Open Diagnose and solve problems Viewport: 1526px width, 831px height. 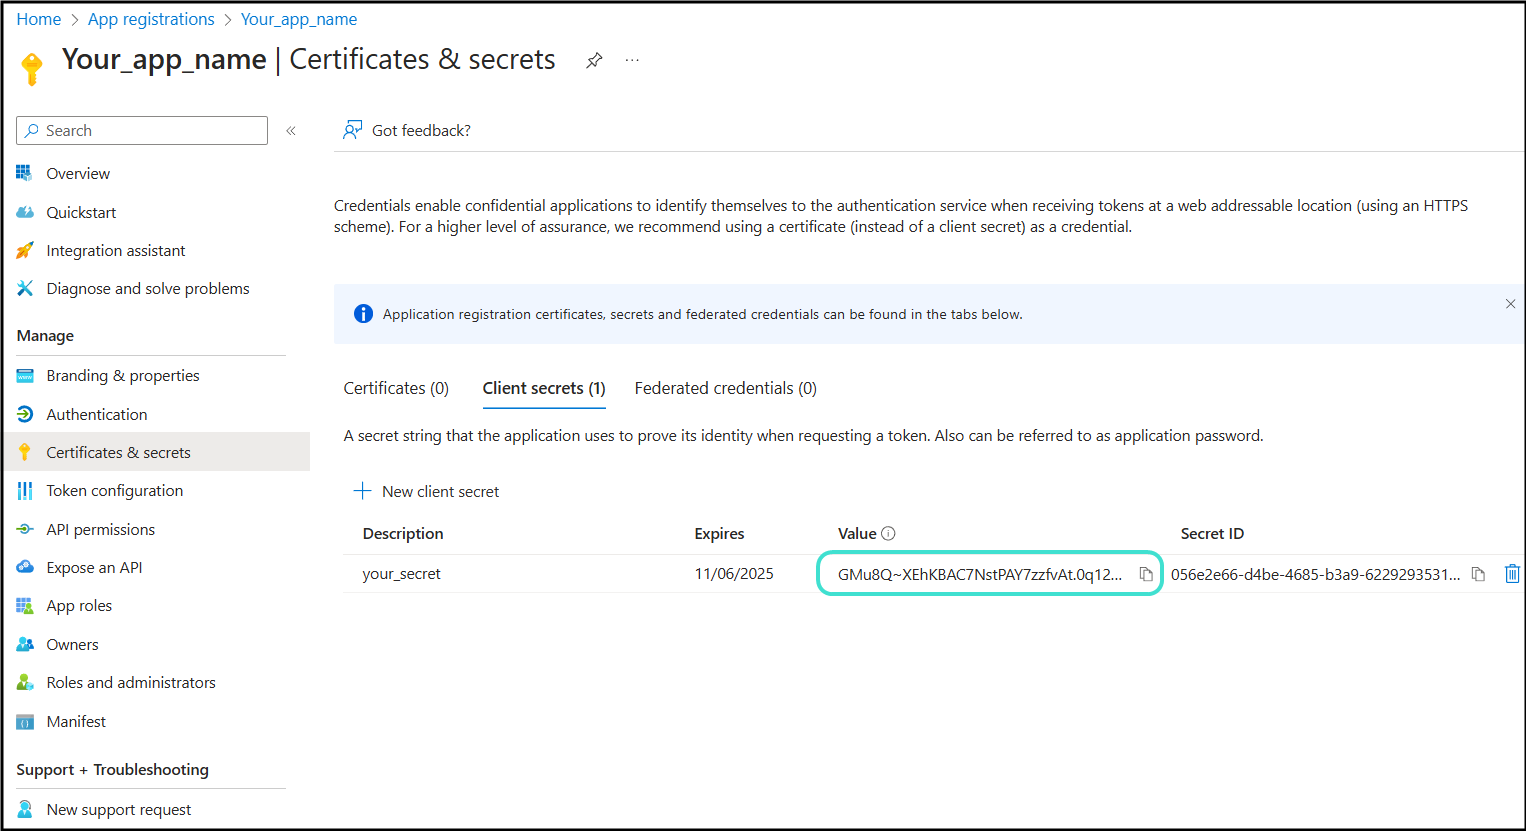(x=148, y=288)
